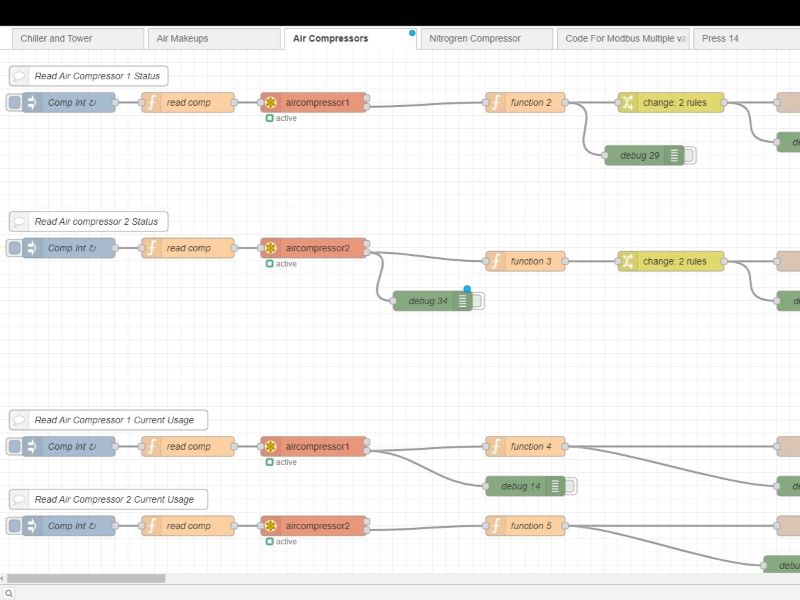The width and height of the screenshot is (800, 600).
Task: Click the debug 29 list icon
Action: pos(674,156)
